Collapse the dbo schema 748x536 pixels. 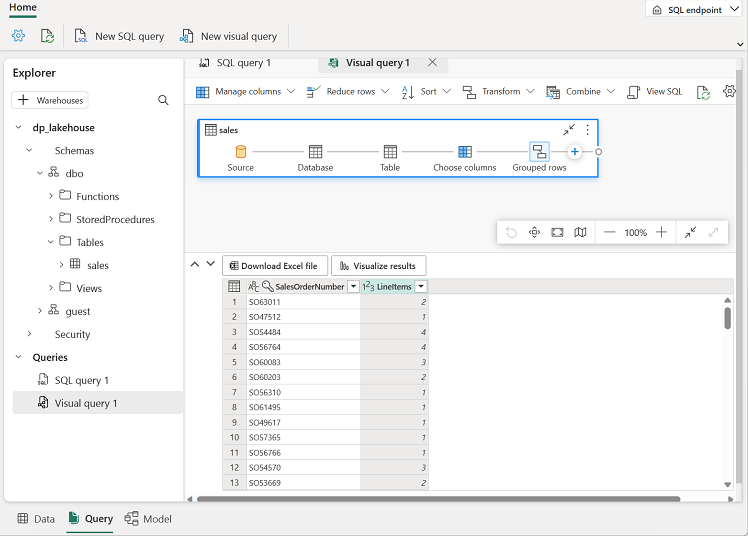click(40, 173)
